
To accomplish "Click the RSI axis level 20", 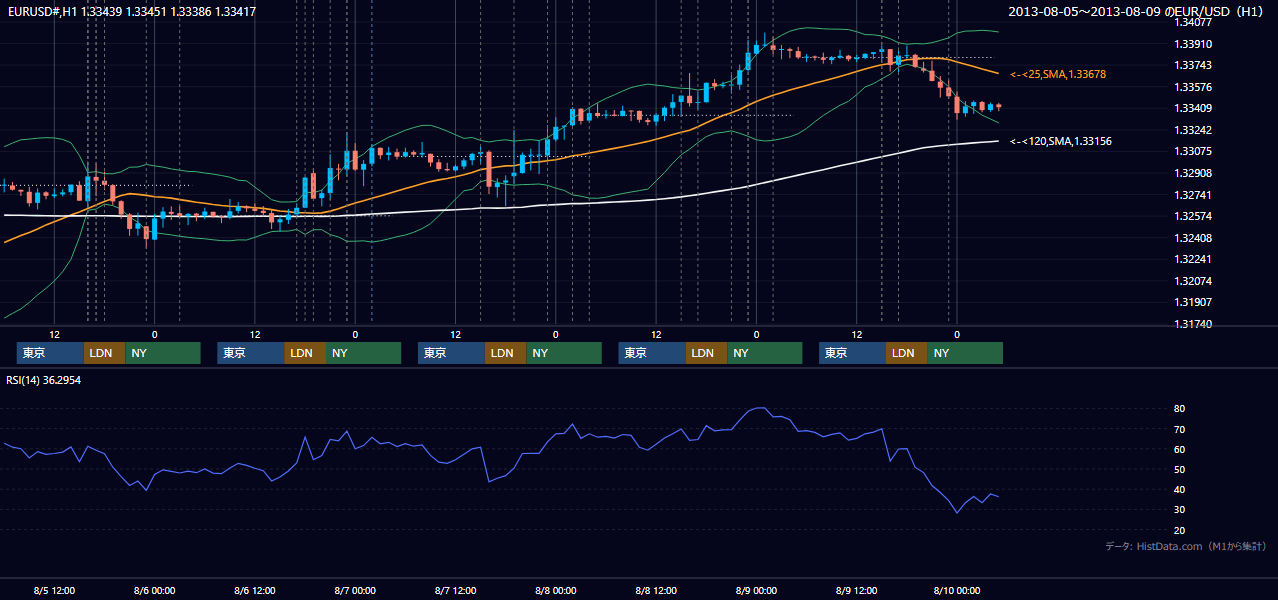I will [x=1179, y=530].
